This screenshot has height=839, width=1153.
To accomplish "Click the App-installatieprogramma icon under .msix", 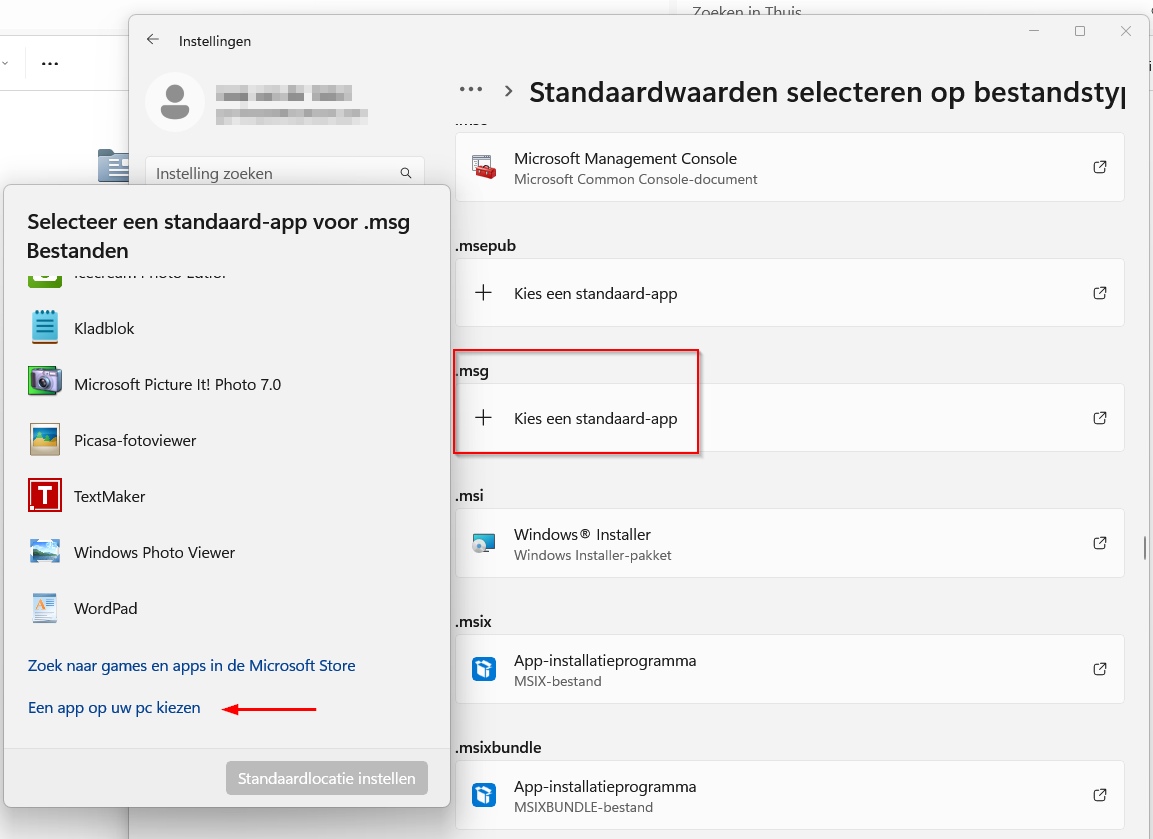I will tap(484, 669).
